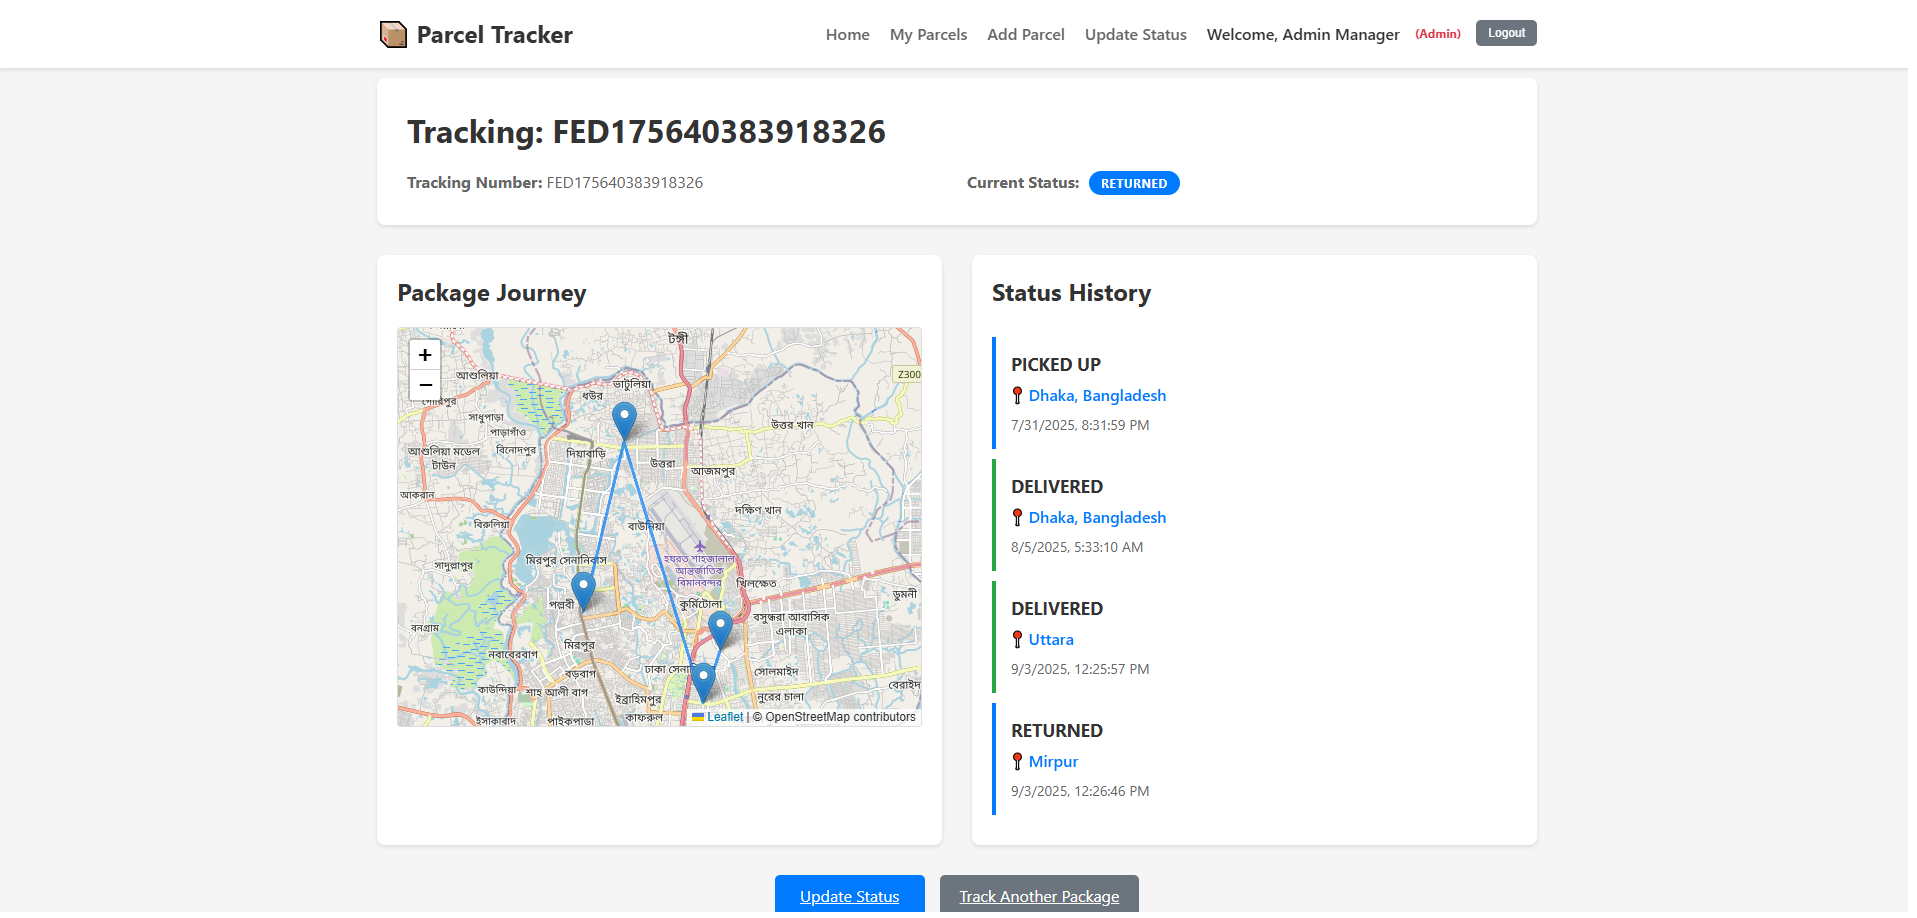The image size is (1917, 918).
Task: Click the Logout button
Action: 1506,33
